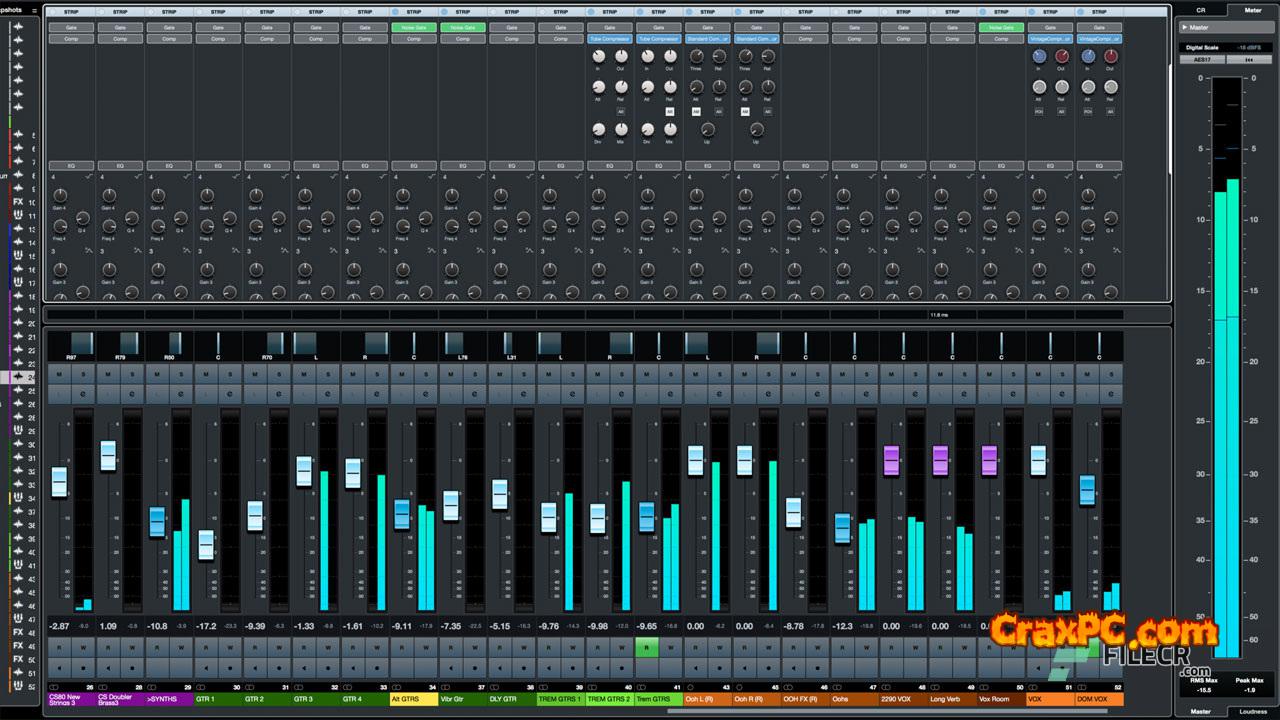Open the AES17 scale selector

tap(1201, 60)
